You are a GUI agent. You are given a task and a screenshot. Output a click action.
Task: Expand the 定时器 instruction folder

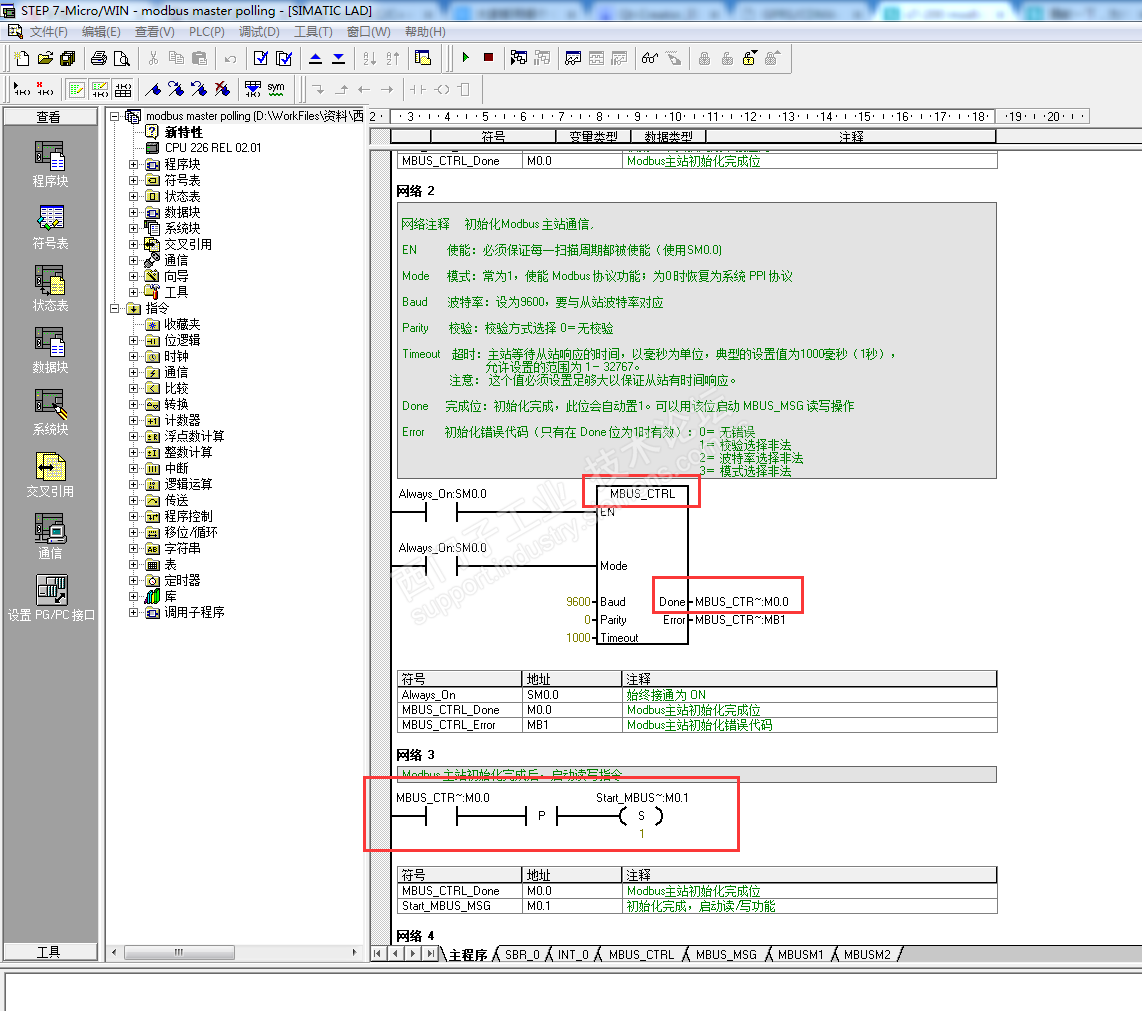(x=133, y=581)
